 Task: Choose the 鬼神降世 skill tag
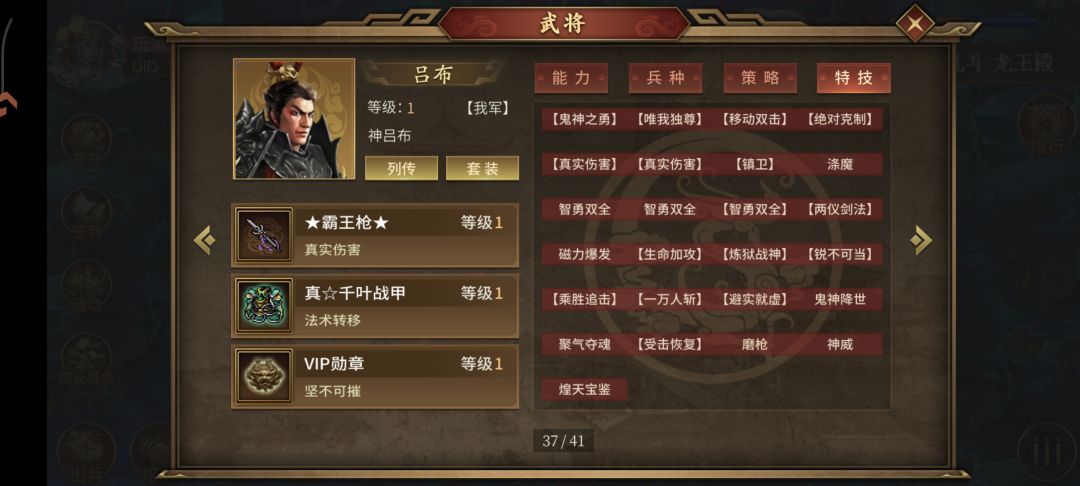point(840,299)
